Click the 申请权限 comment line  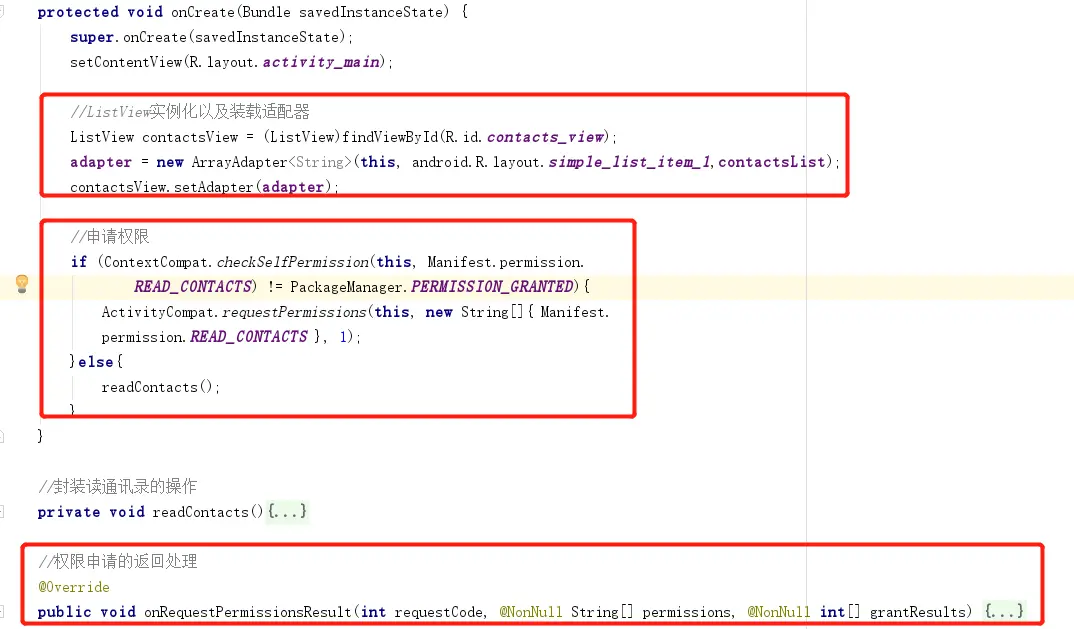[x=110, y=237]
